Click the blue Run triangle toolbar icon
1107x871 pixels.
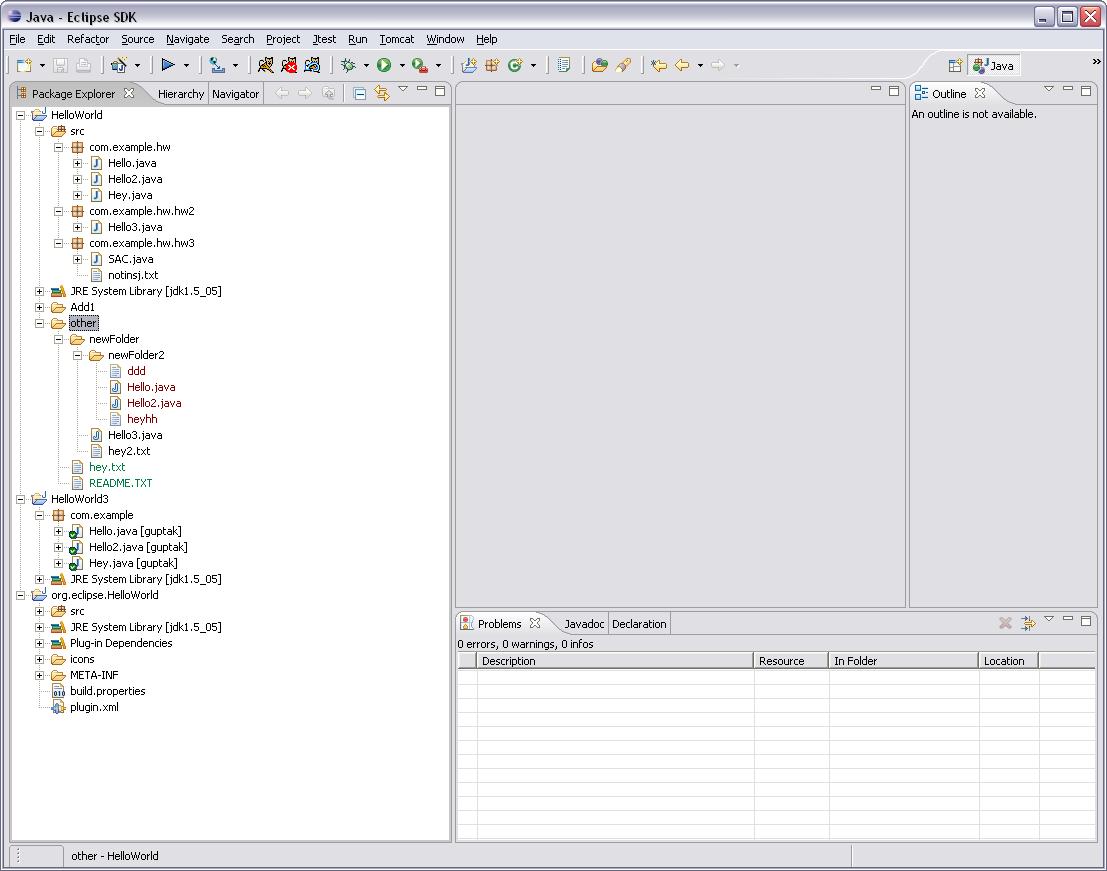[168, 65]
